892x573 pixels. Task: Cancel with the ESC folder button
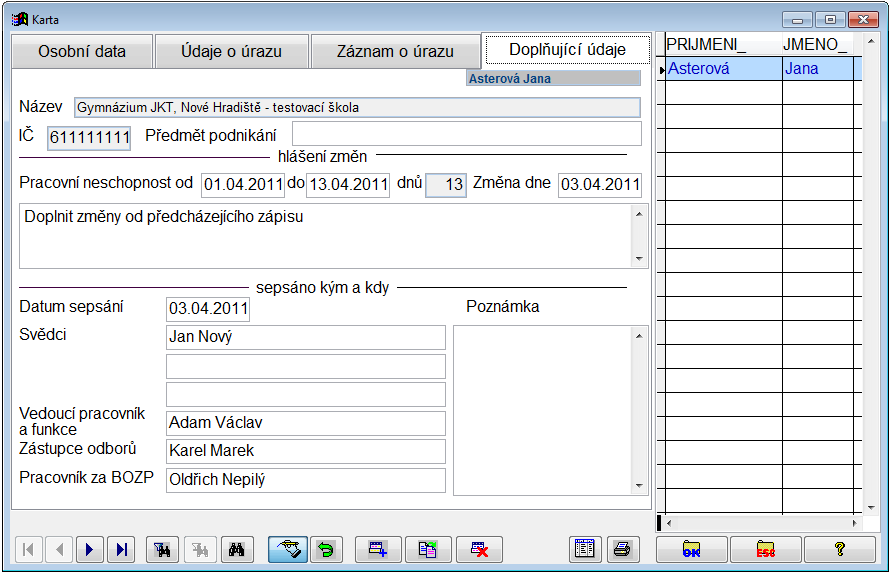pyautogui.click(x=765, y=549)
